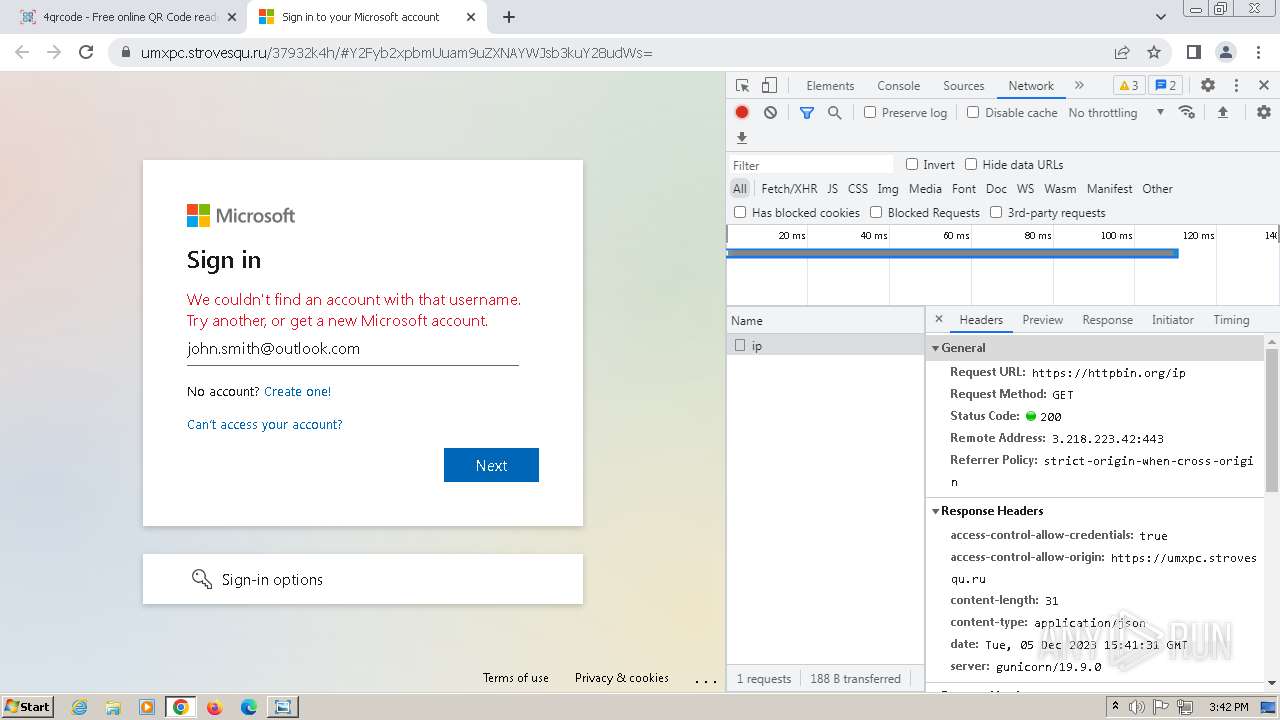Open the Preview tab of the request
This screenshot has width=1280, height=720.
1042,320
